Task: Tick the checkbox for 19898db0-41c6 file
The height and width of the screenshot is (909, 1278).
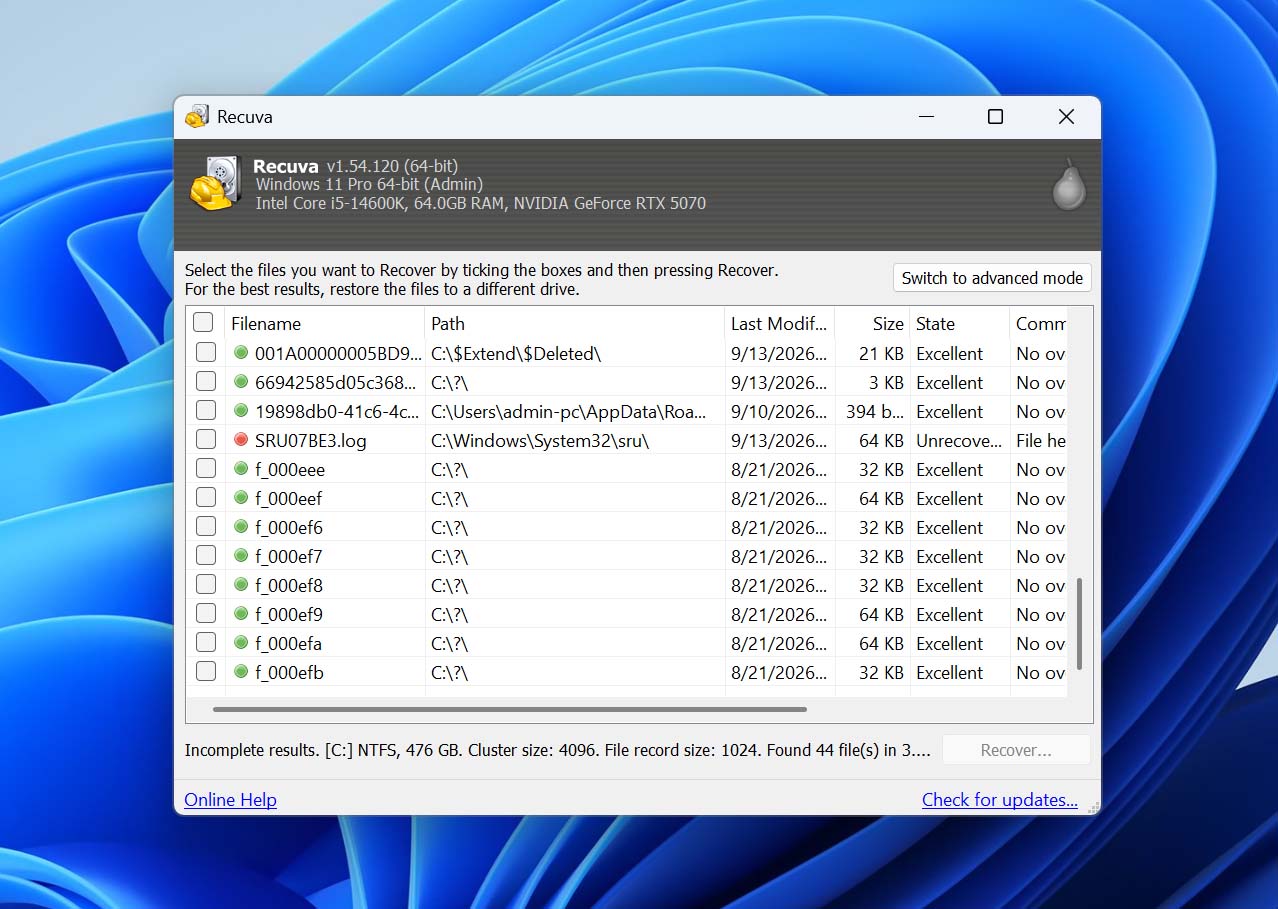Action: [x=205, y=411]
